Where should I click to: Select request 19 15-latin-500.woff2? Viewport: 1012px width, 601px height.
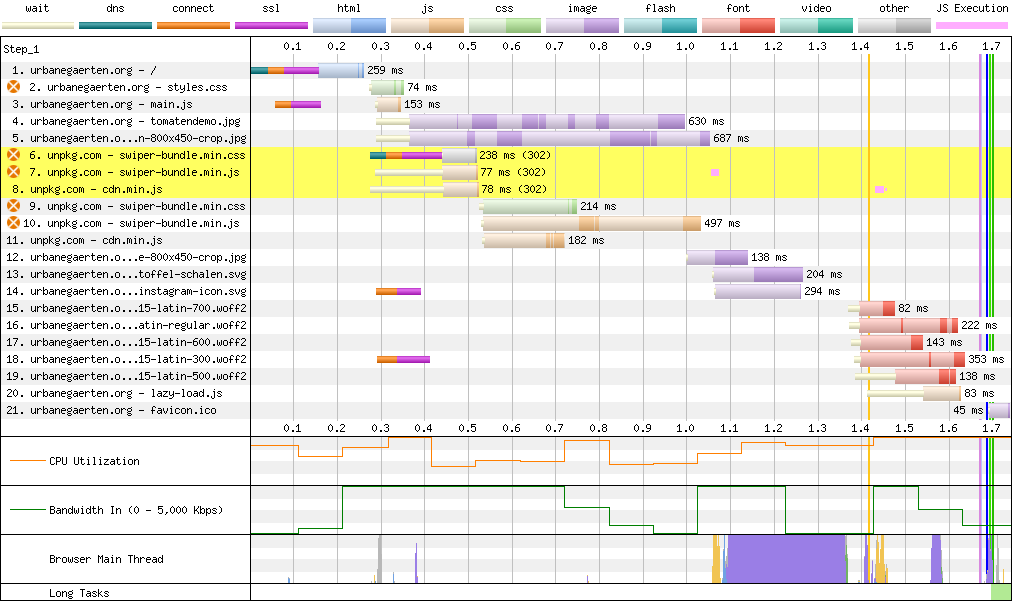126,376
